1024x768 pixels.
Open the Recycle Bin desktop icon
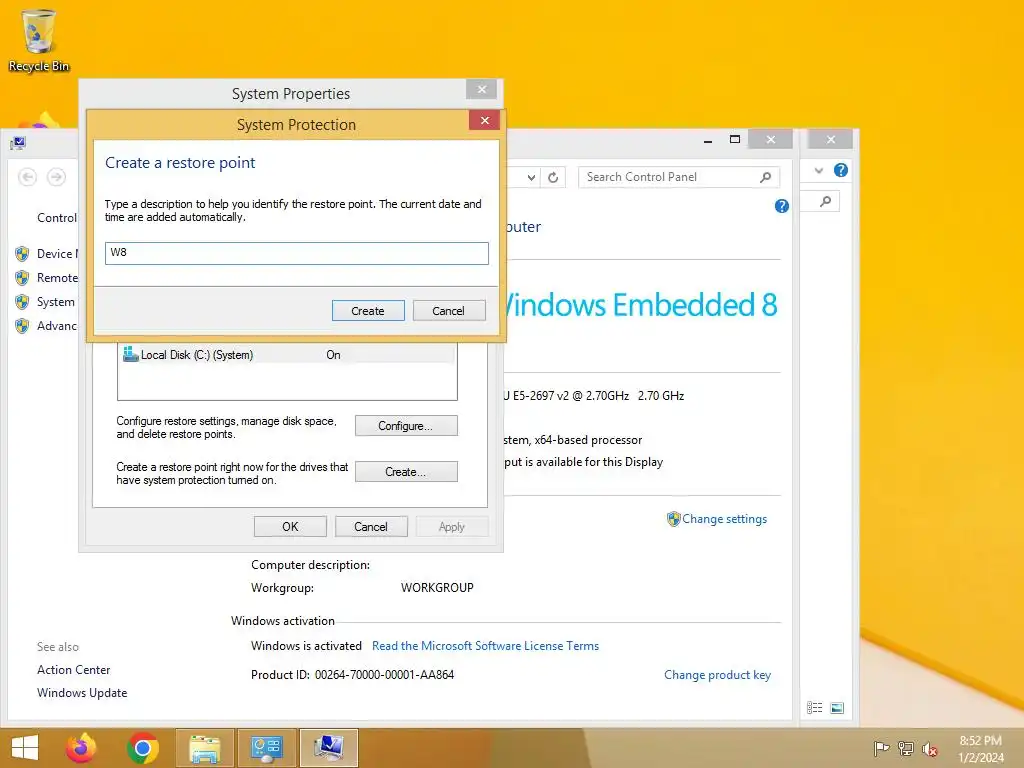click(x=39, y=40)
